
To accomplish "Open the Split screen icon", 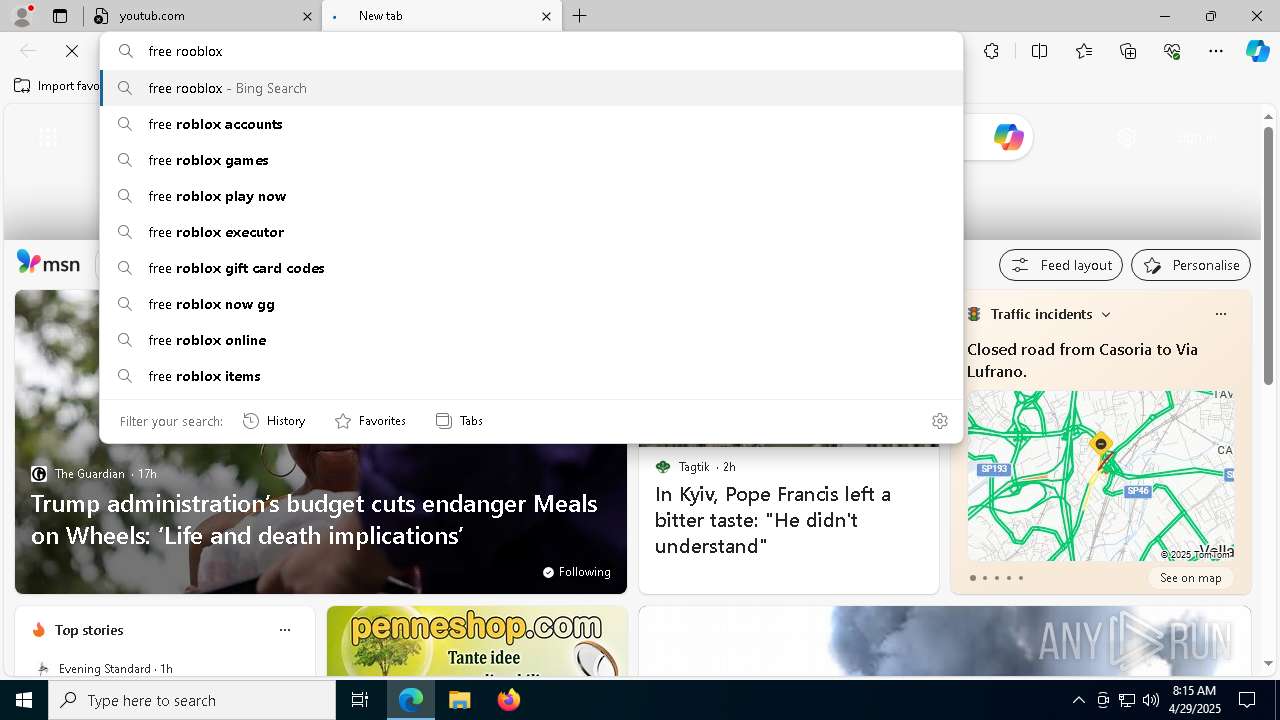I will 1039,51.
